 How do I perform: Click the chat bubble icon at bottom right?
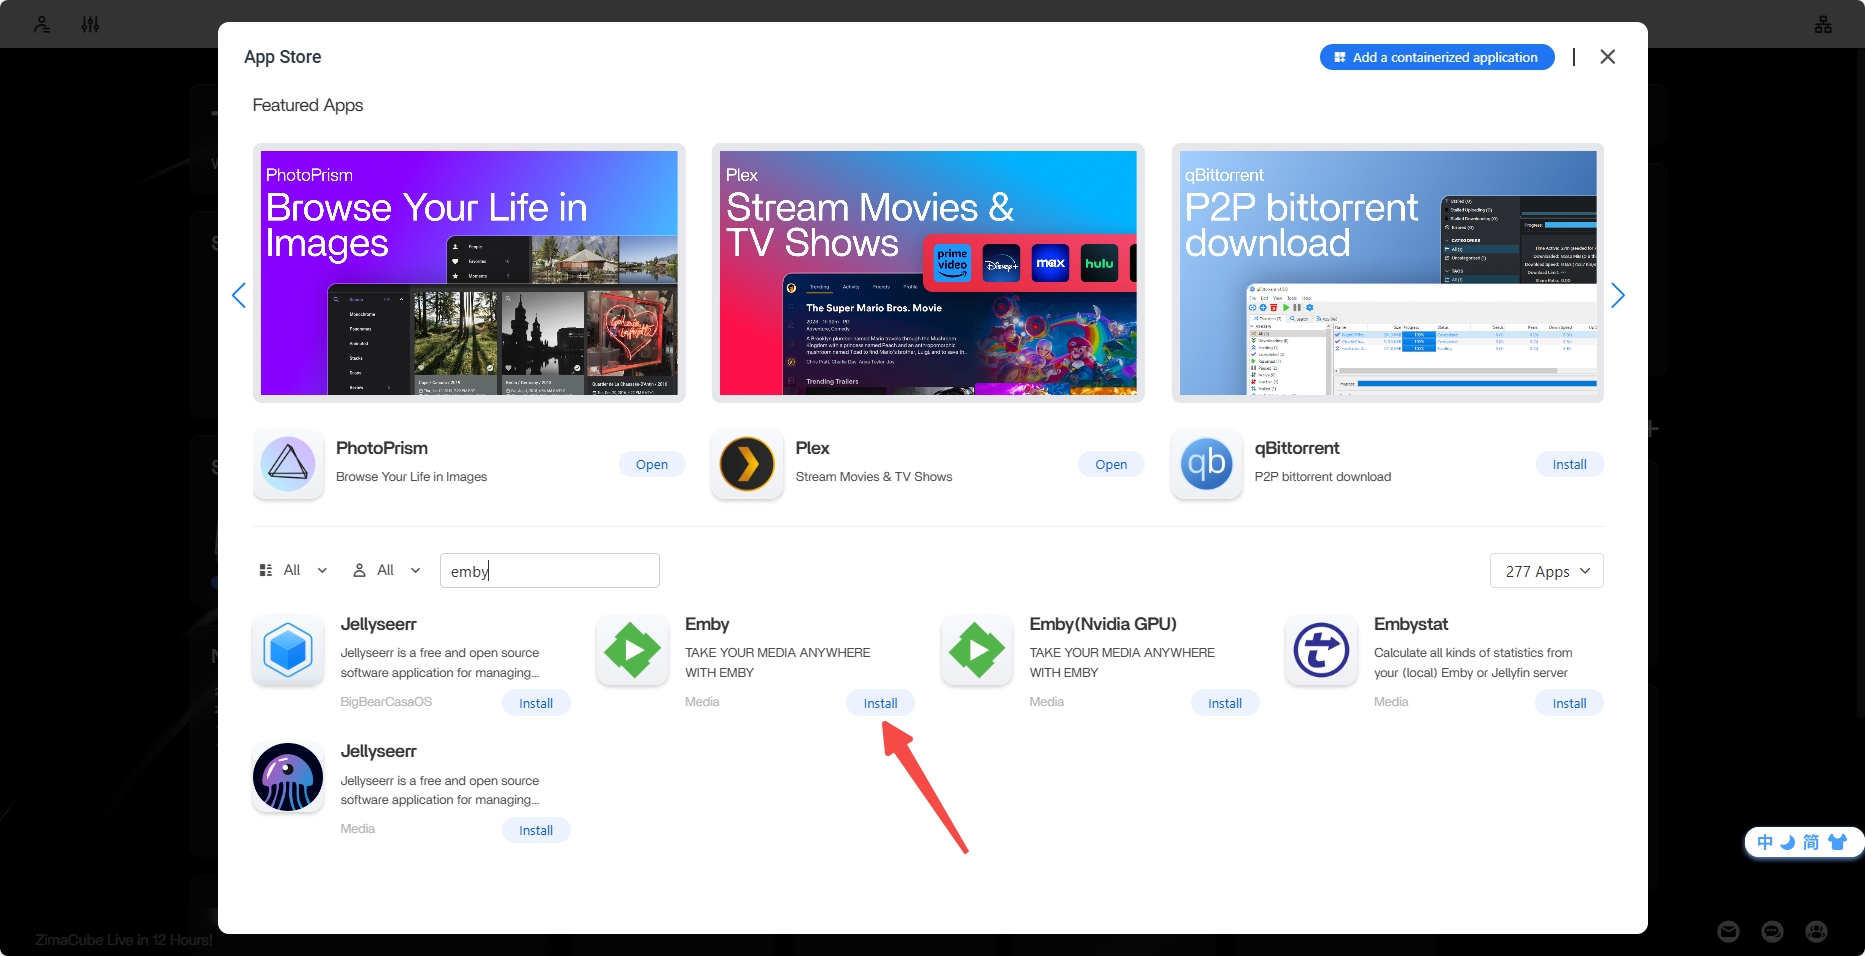point(1772,932)
